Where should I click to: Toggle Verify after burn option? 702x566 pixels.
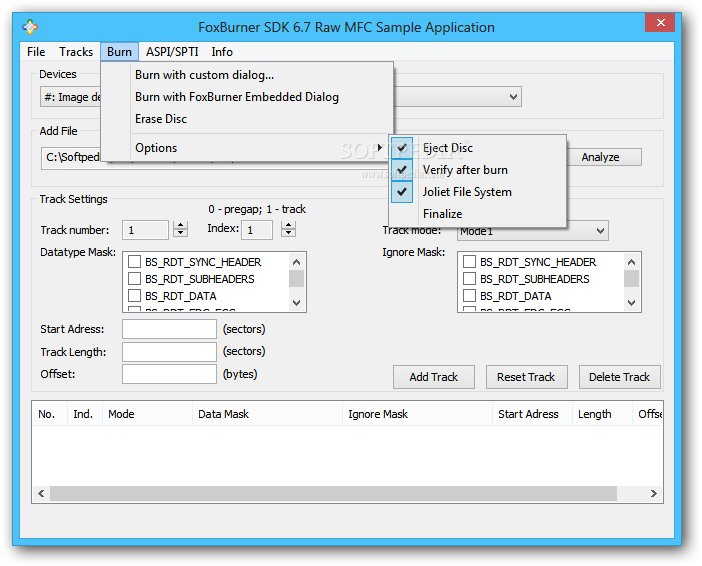(x=478, y=170)
